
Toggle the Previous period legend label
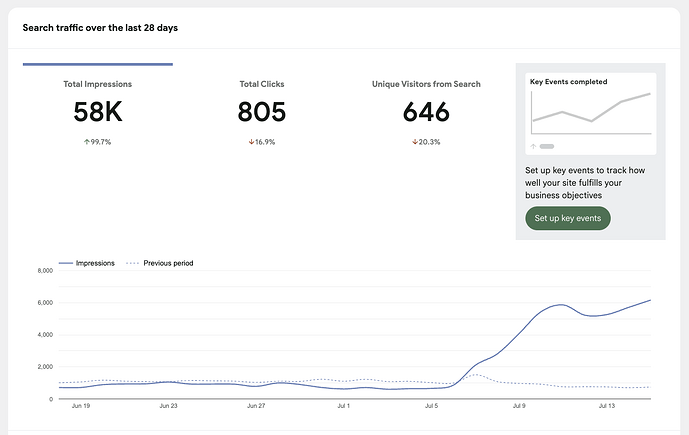168,263
